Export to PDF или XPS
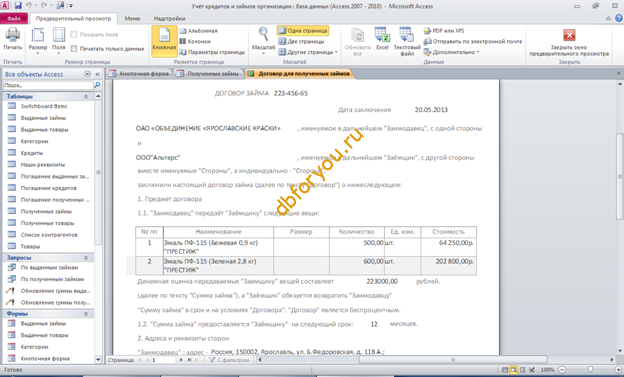 tap(444, 31)
